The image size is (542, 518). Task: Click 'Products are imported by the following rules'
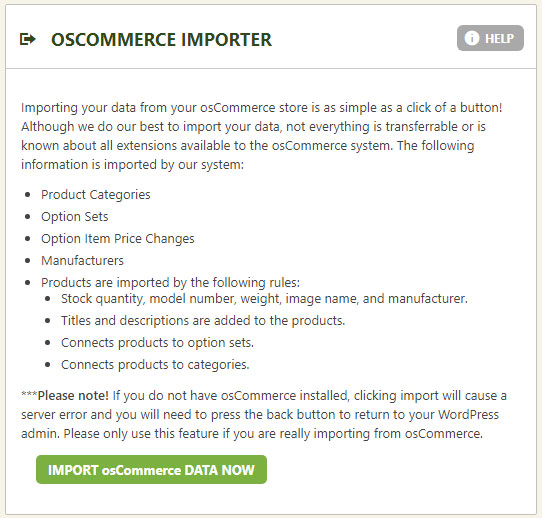170,283
